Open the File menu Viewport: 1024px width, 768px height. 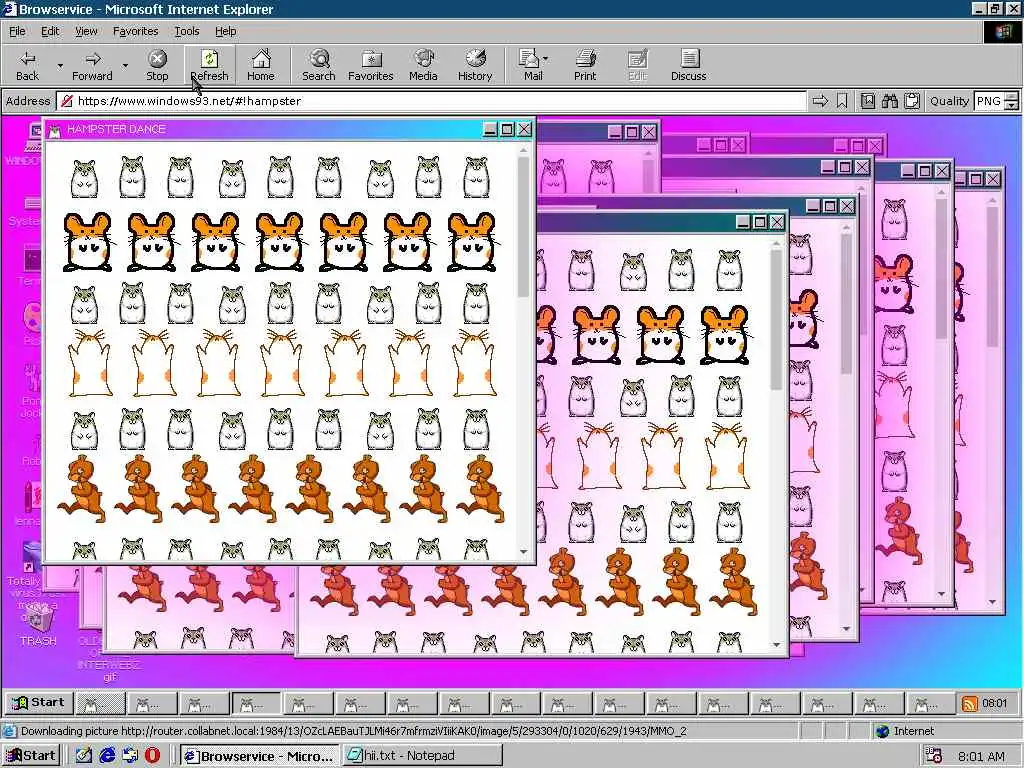click(17, 31)
